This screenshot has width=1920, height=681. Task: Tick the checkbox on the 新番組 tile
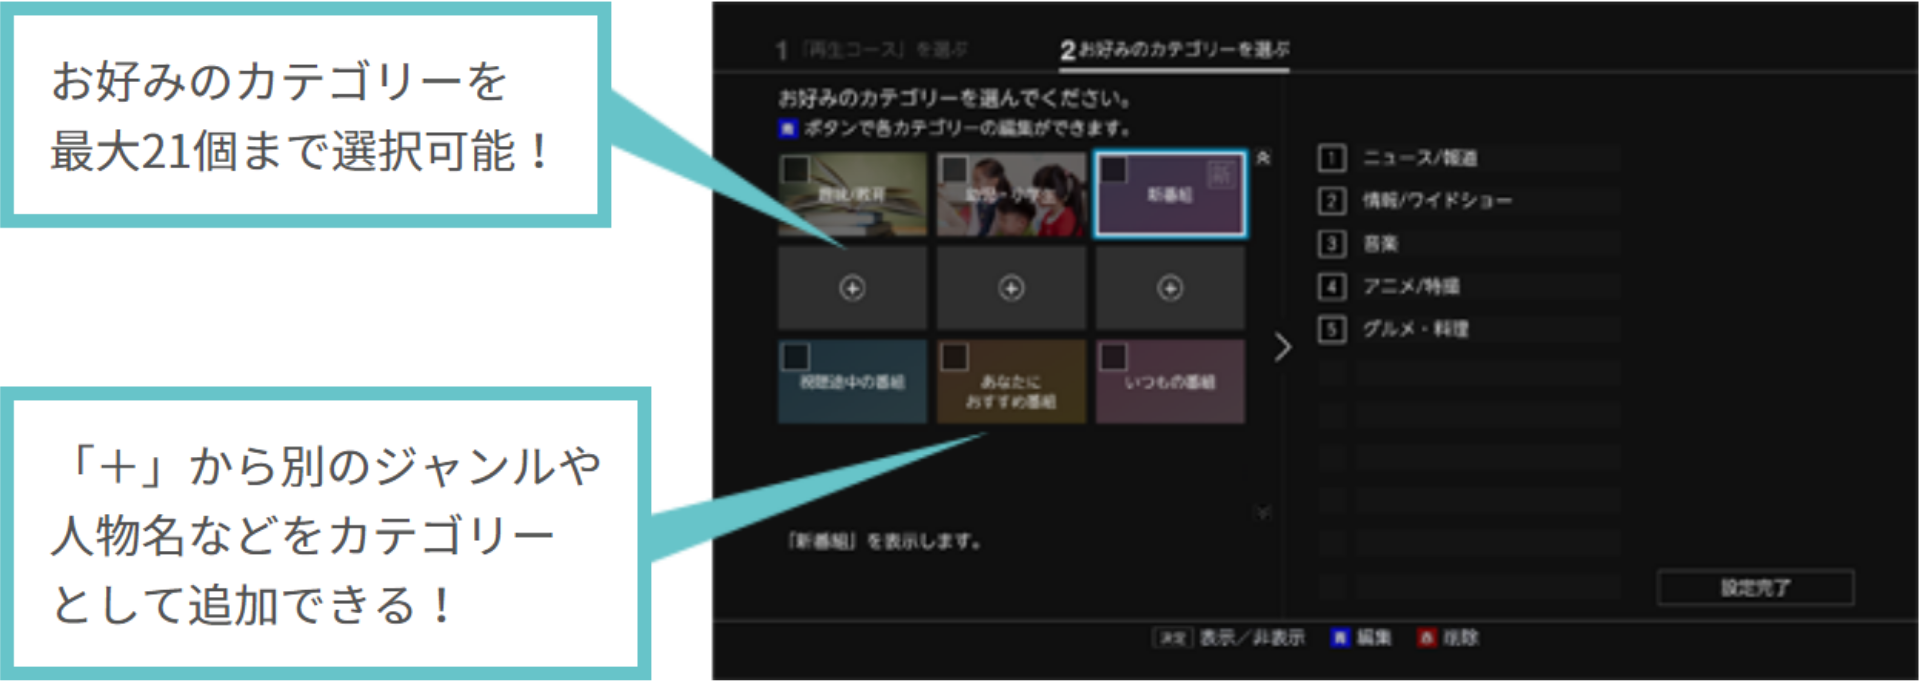tap(1114, 170)
